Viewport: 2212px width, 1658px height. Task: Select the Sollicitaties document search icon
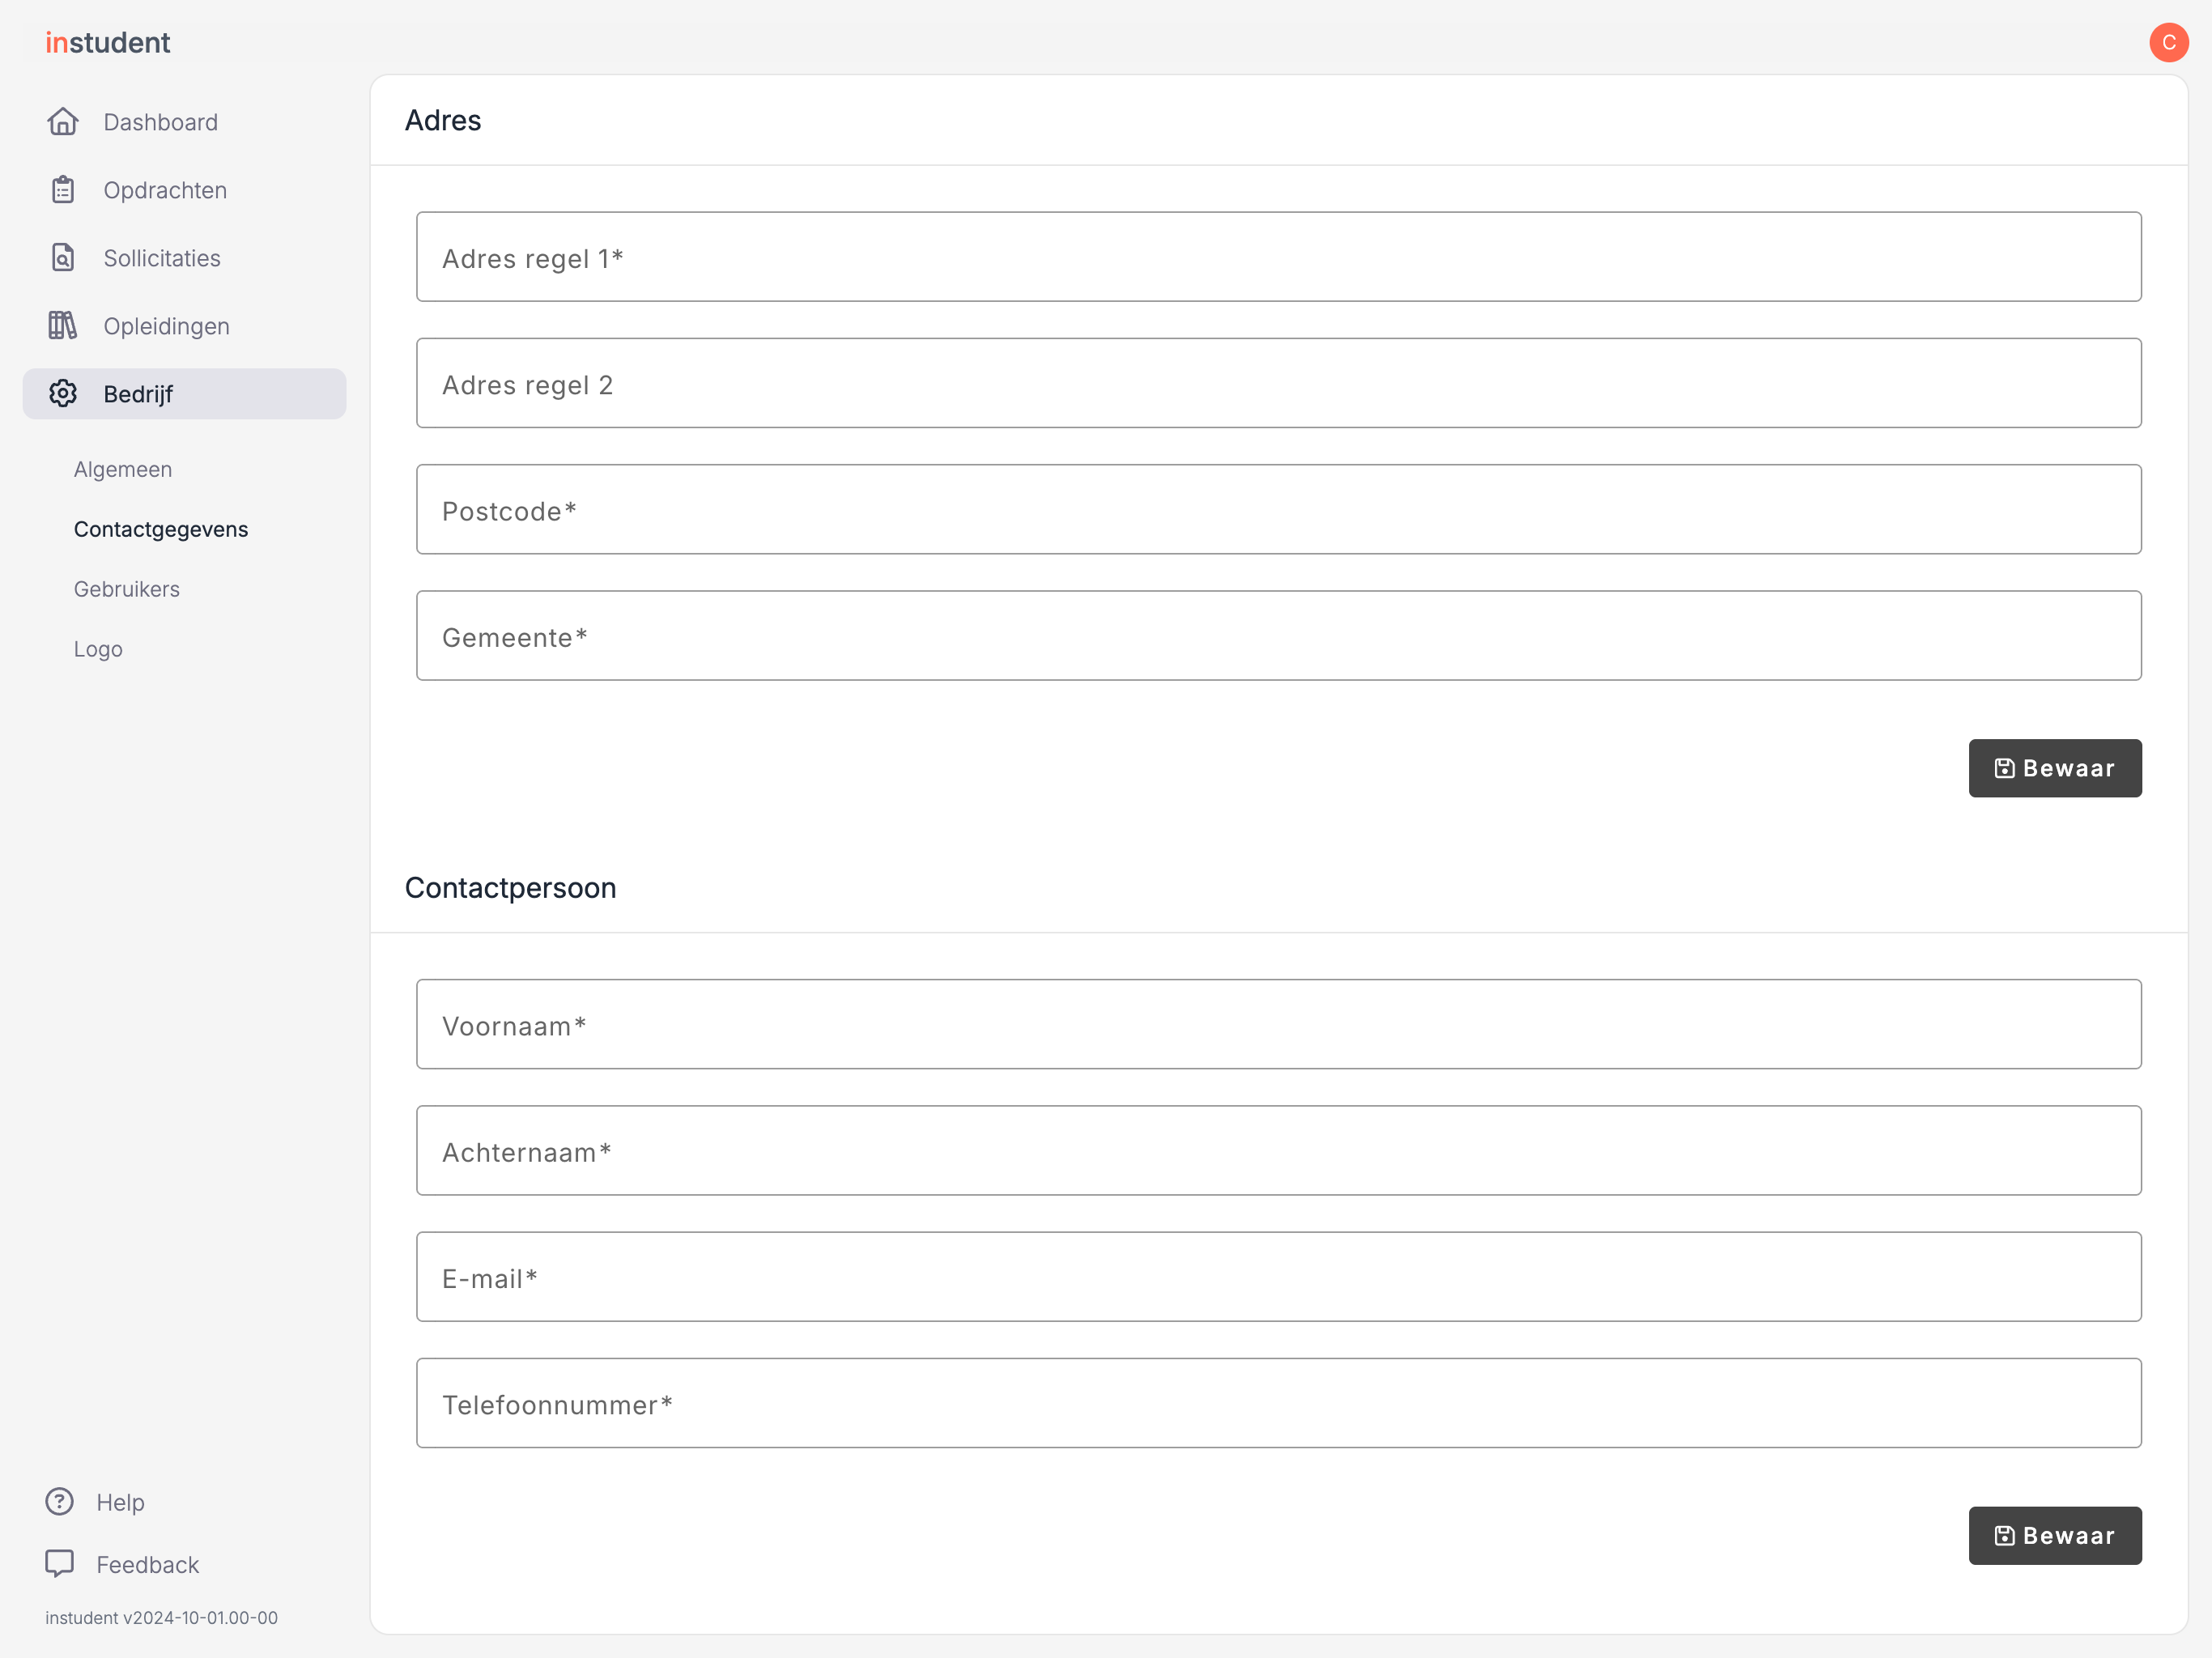tap(63, 258)
